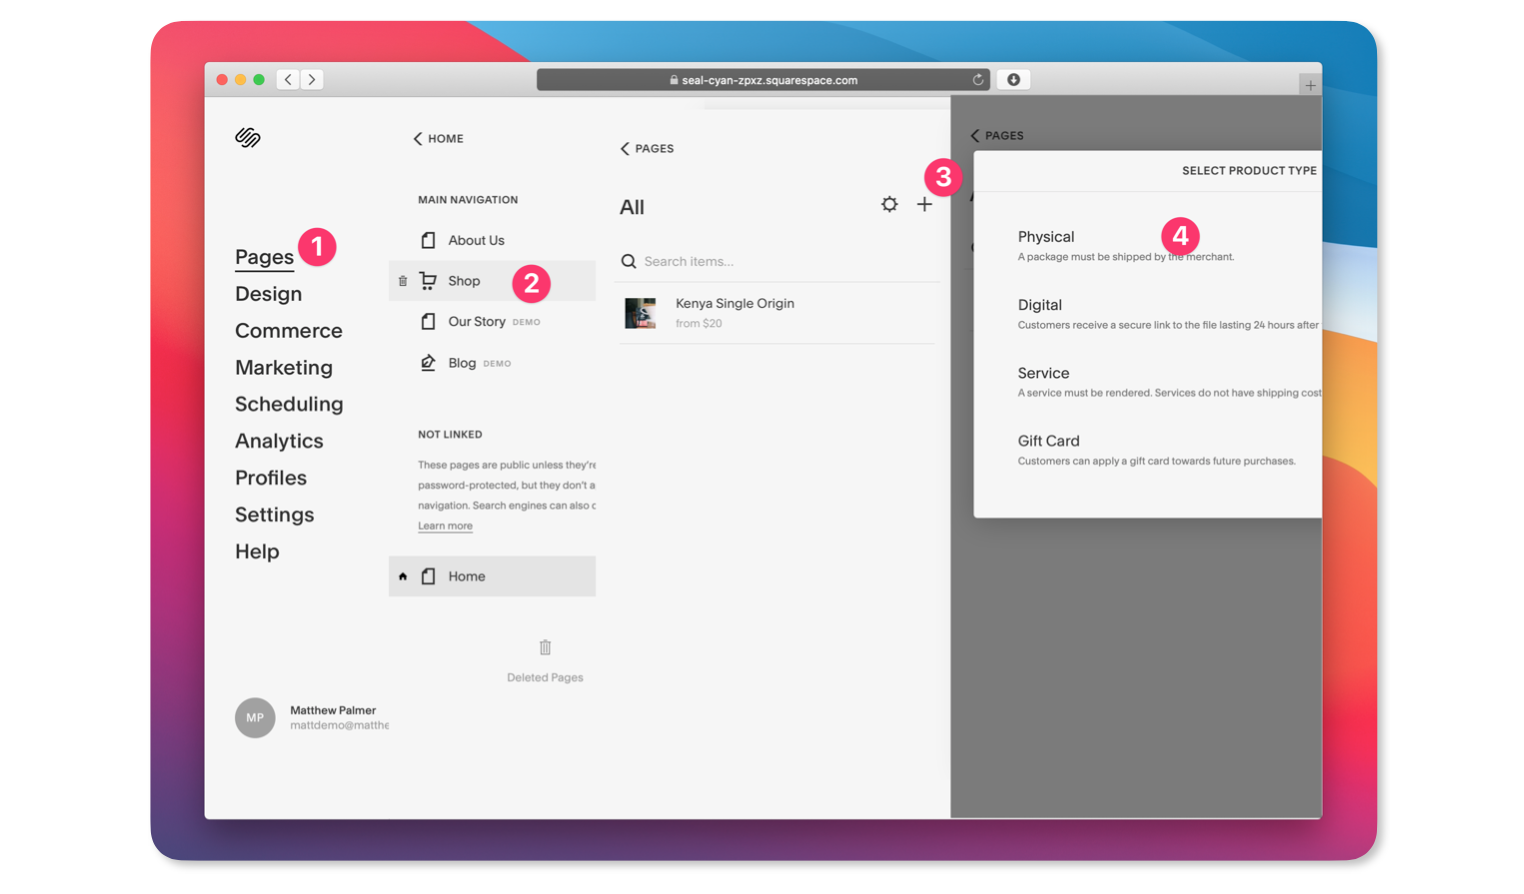Select Design from sidebar menu
Screen dimensions: 1524x894
point(268,294)
